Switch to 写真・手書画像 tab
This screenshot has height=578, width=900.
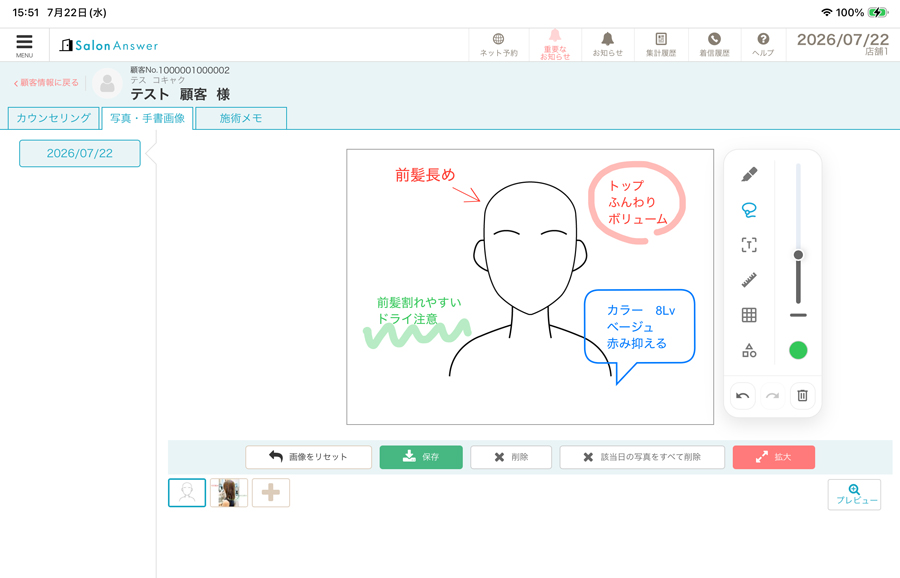tap(148, 118)
